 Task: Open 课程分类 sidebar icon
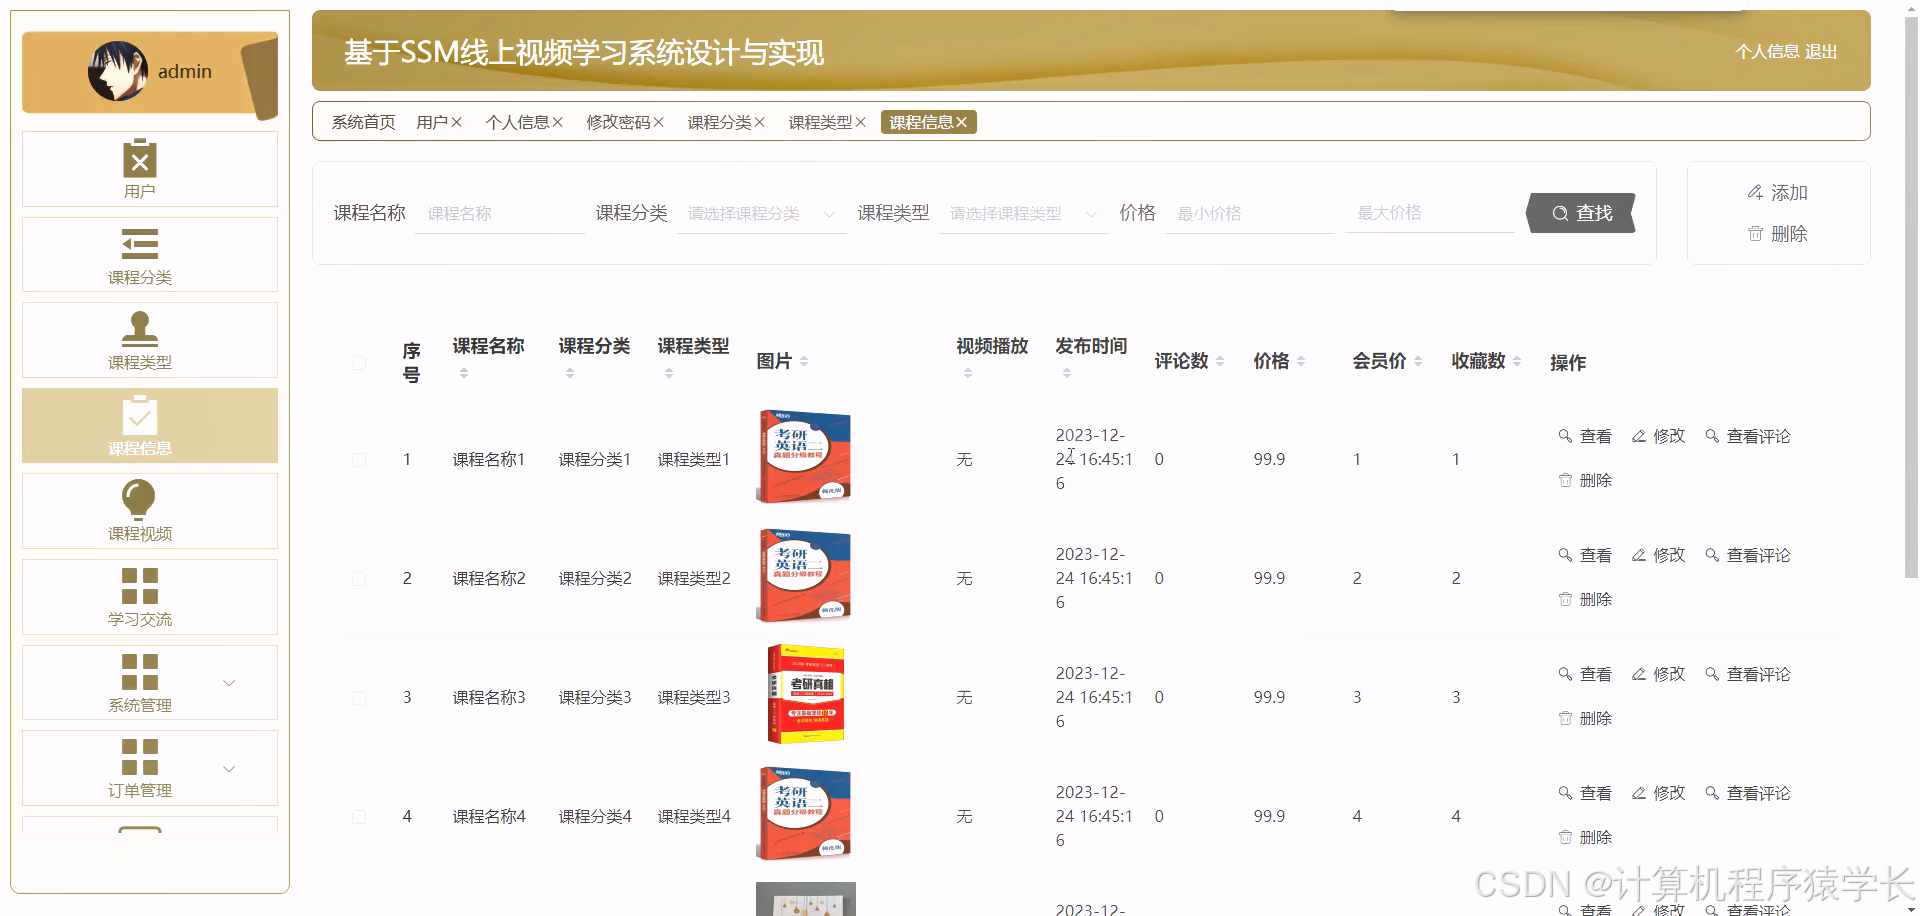coord(140,244)
